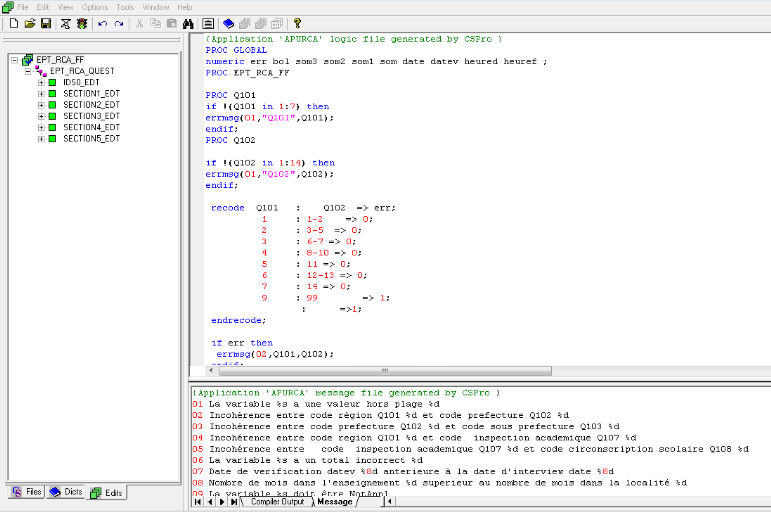771x512 pixels.
Task: Click the Undo arrow icon
Action: point(103,23)
